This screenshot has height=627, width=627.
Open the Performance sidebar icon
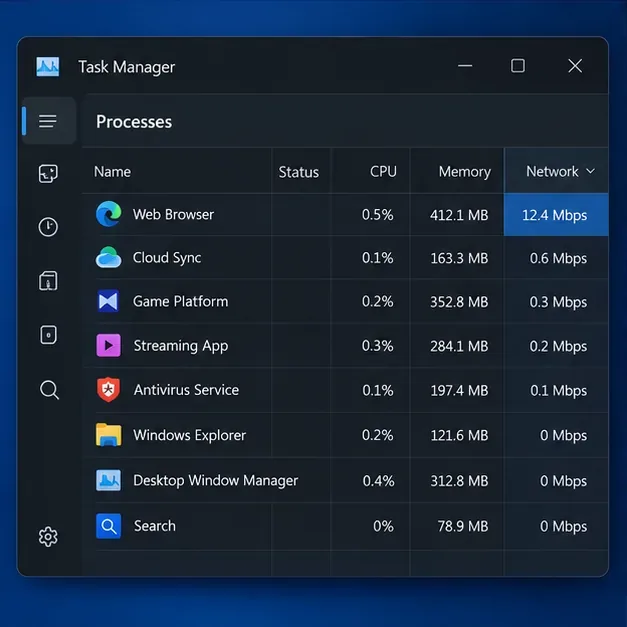(48, 174)
